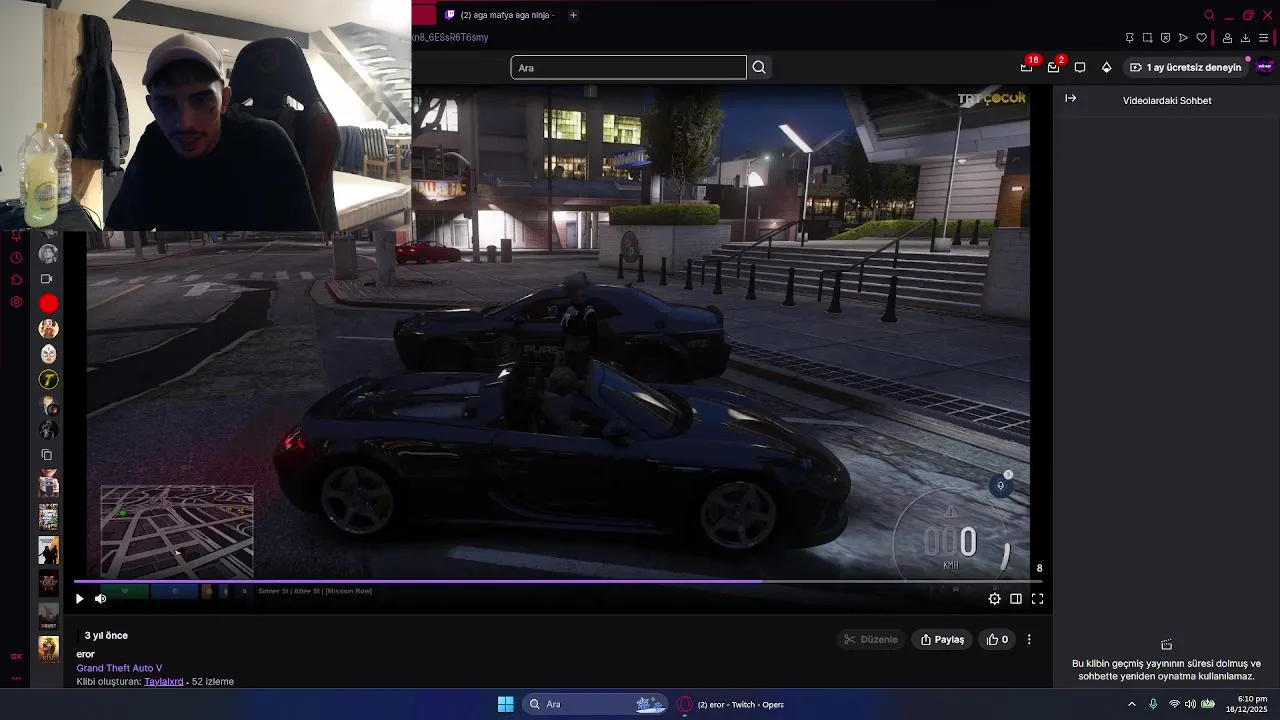The image size is (1280, 720).
Task: Open clip creator Taylalxrd link
Action: (164, 682)
